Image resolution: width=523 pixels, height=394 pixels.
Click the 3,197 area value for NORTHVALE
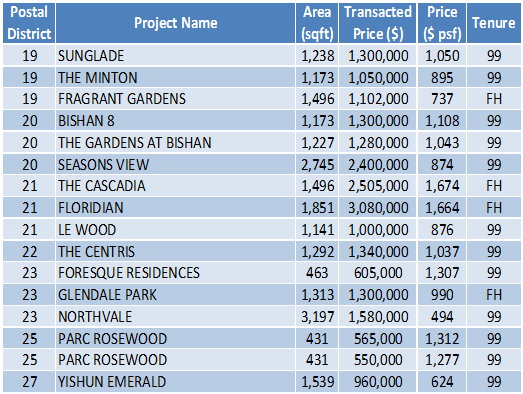tap(317, 317)
